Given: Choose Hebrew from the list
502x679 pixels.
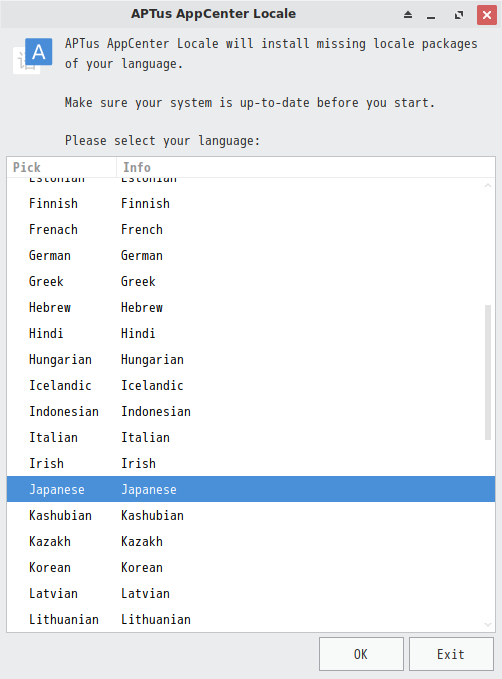Looking at the screenshot, I should click(251, 307).
